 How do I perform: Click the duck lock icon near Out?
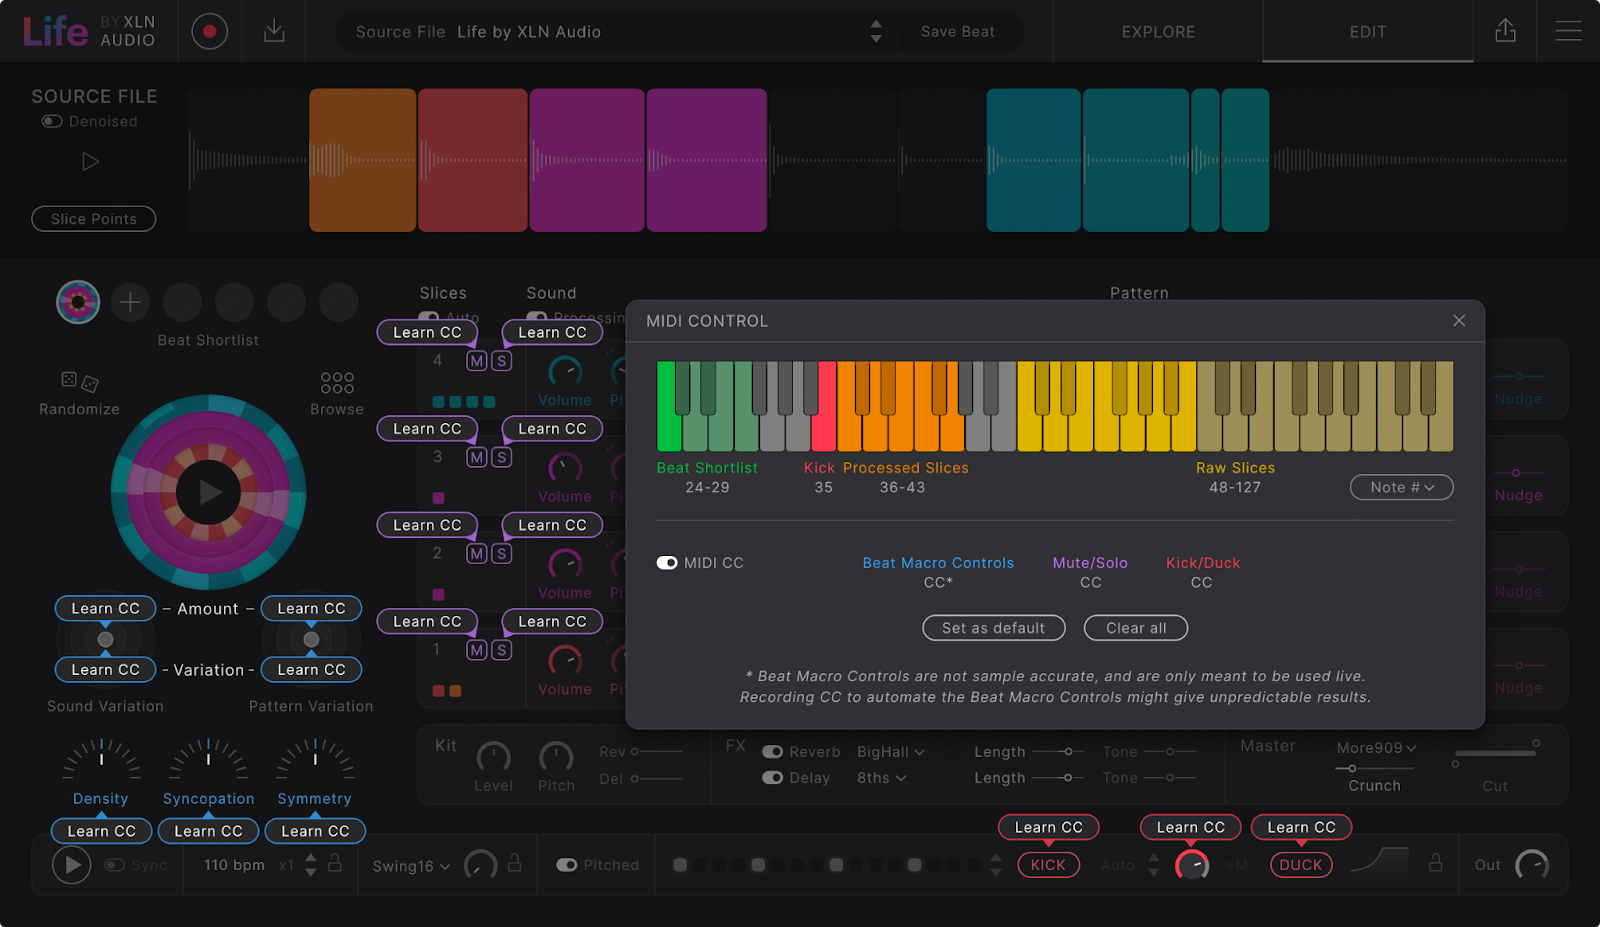[1435, 862]
